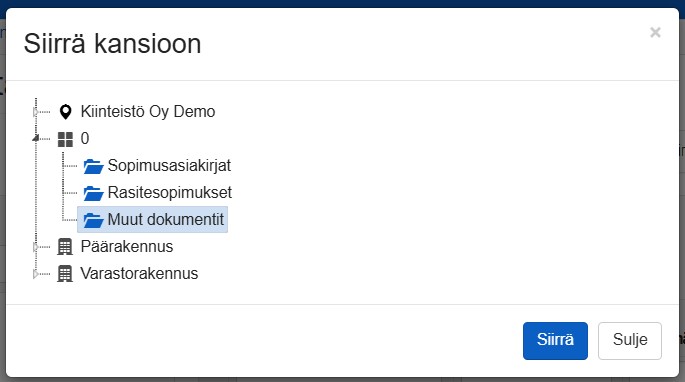Screen dimensions: 685x382
Task: Close the Siirrä kansioon dialog with X
Action: 655,32
